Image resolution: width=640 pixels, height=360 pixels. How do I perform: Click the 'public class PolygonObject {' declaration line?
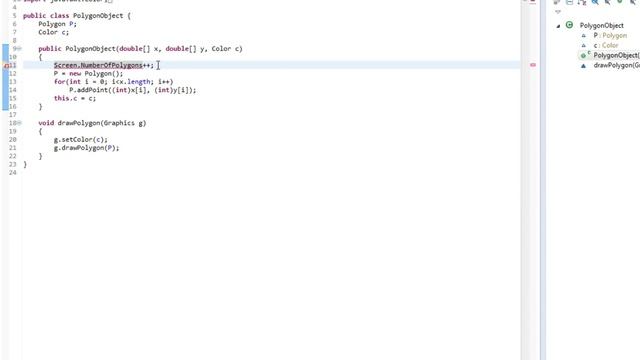[77, 16]
